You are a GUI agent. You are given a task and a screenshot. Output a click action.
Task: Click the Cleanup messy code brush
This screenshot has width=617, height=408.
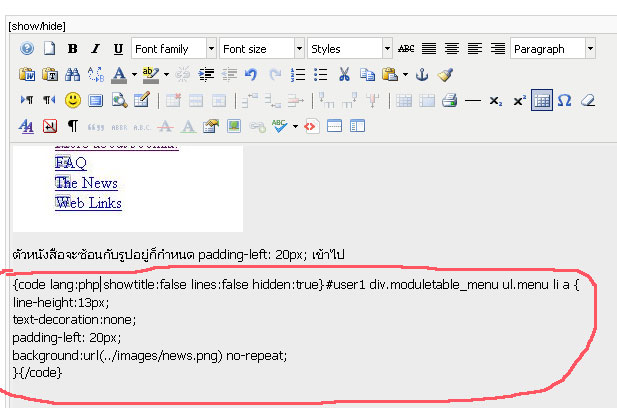point(445,74)
